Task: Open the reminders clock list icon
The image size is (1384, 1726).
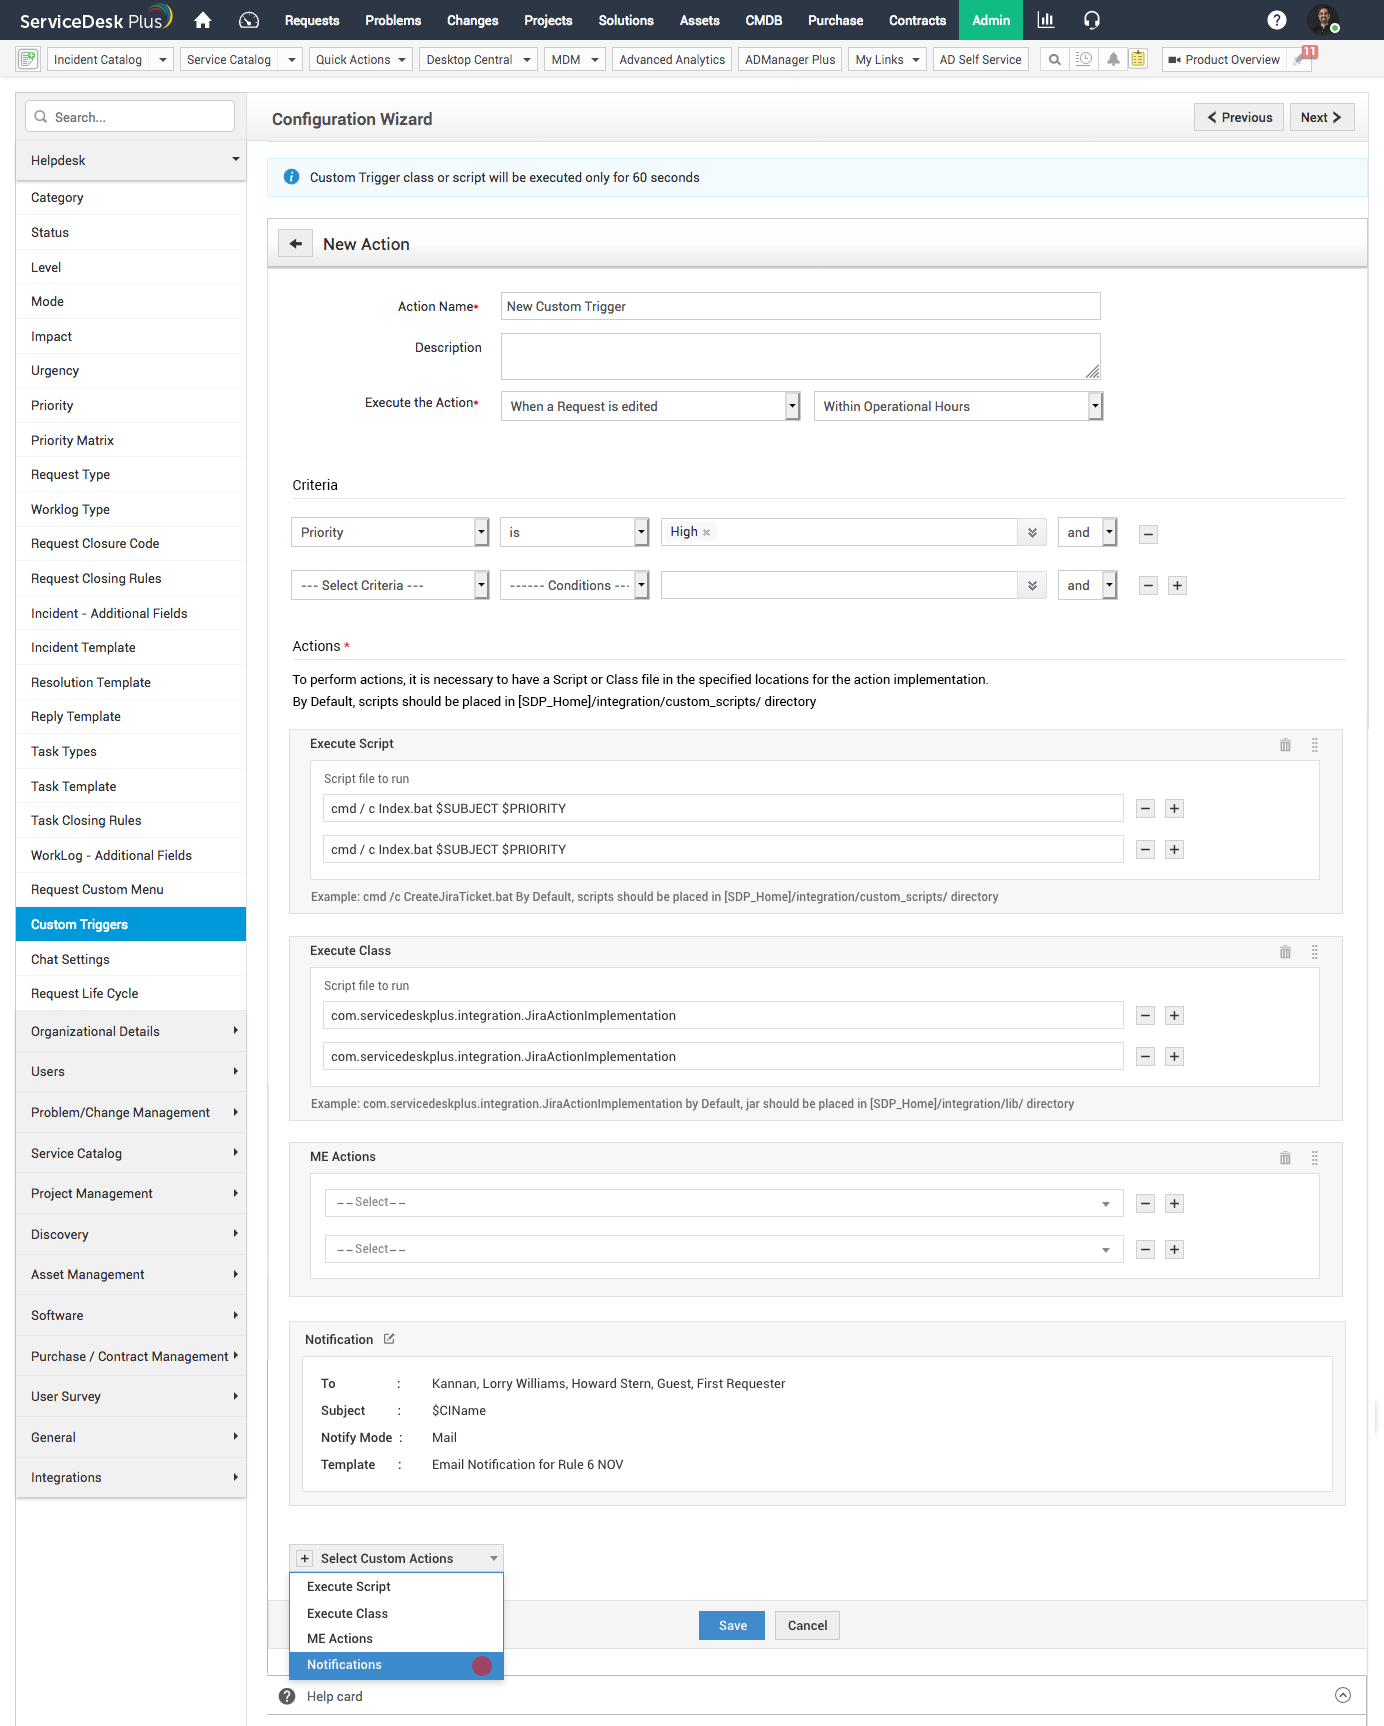Action: pyautogui.click(x=1084, y=60)
